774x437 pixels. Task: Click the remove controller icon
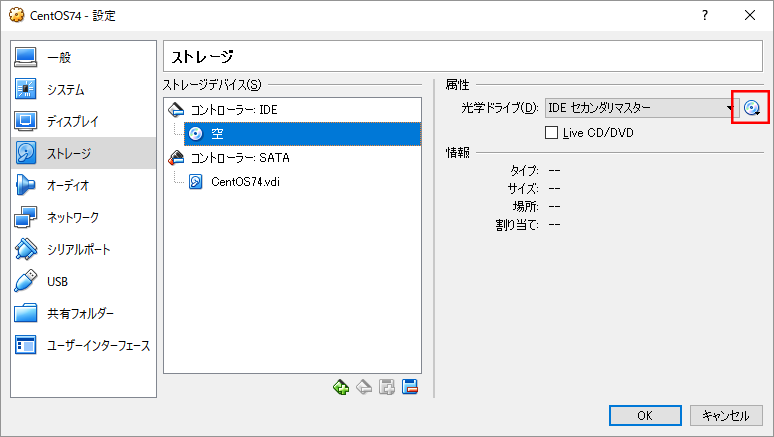364,387
